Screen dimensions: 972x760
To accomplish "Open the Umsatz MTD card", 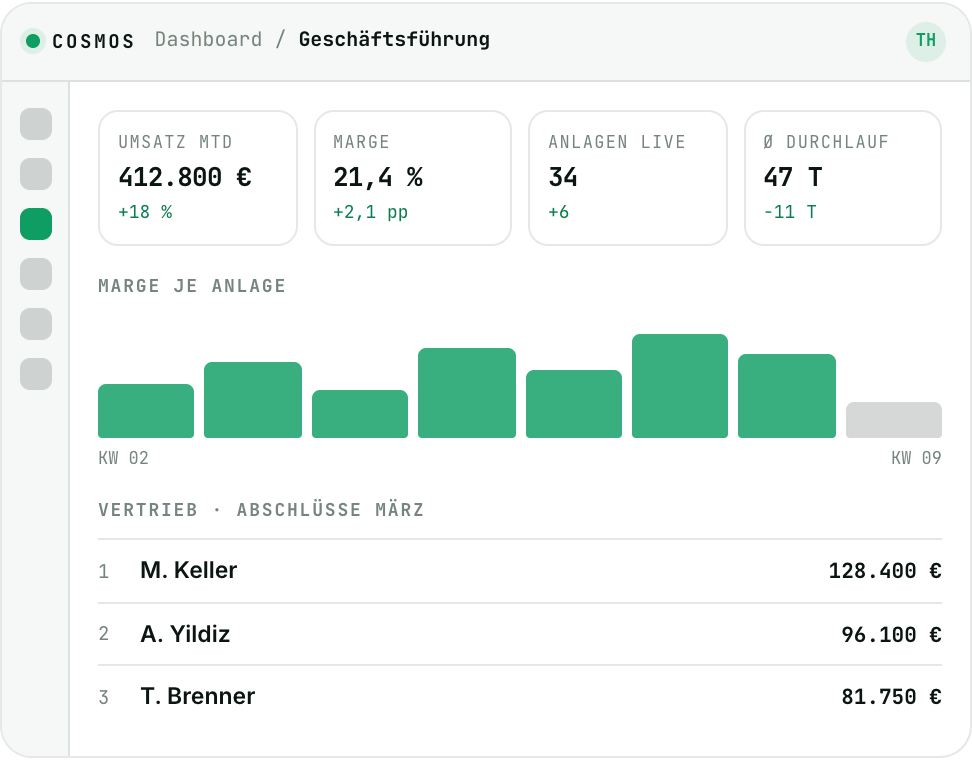I will pos(198,178).
